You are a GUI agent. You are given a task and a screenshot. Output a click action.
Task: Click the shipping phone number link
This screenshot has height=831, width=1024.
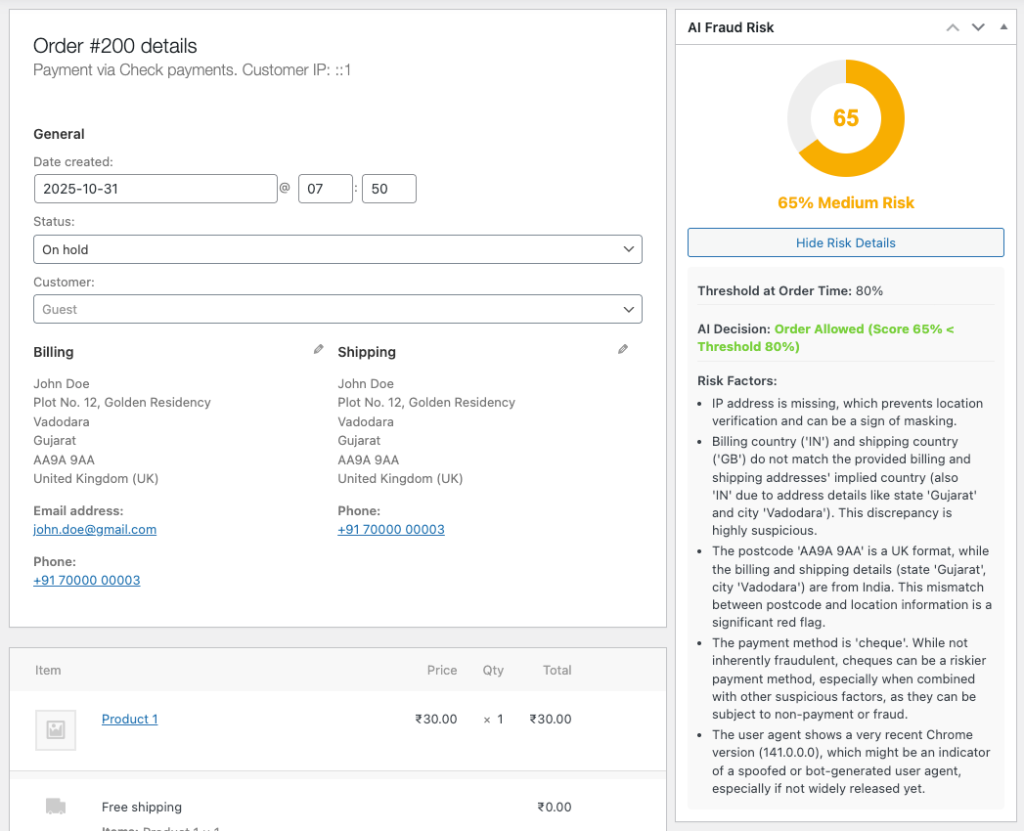pos(391,529)
